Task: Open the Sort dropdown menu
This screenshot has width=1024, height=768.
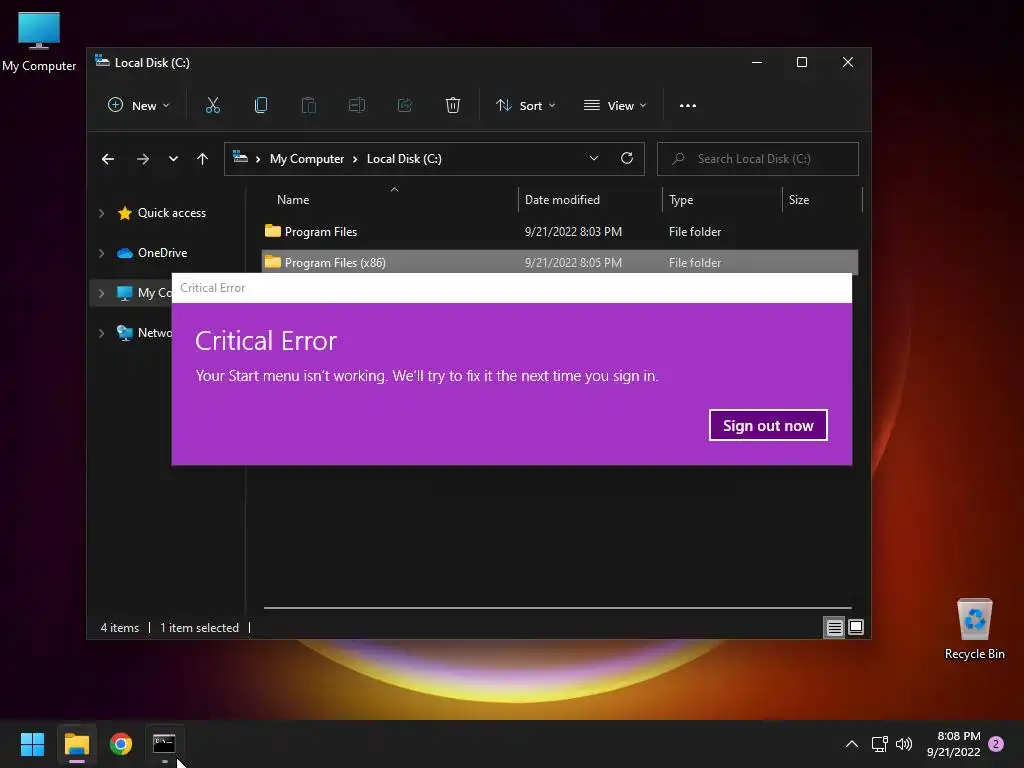Action: click(x=525, y=105)
